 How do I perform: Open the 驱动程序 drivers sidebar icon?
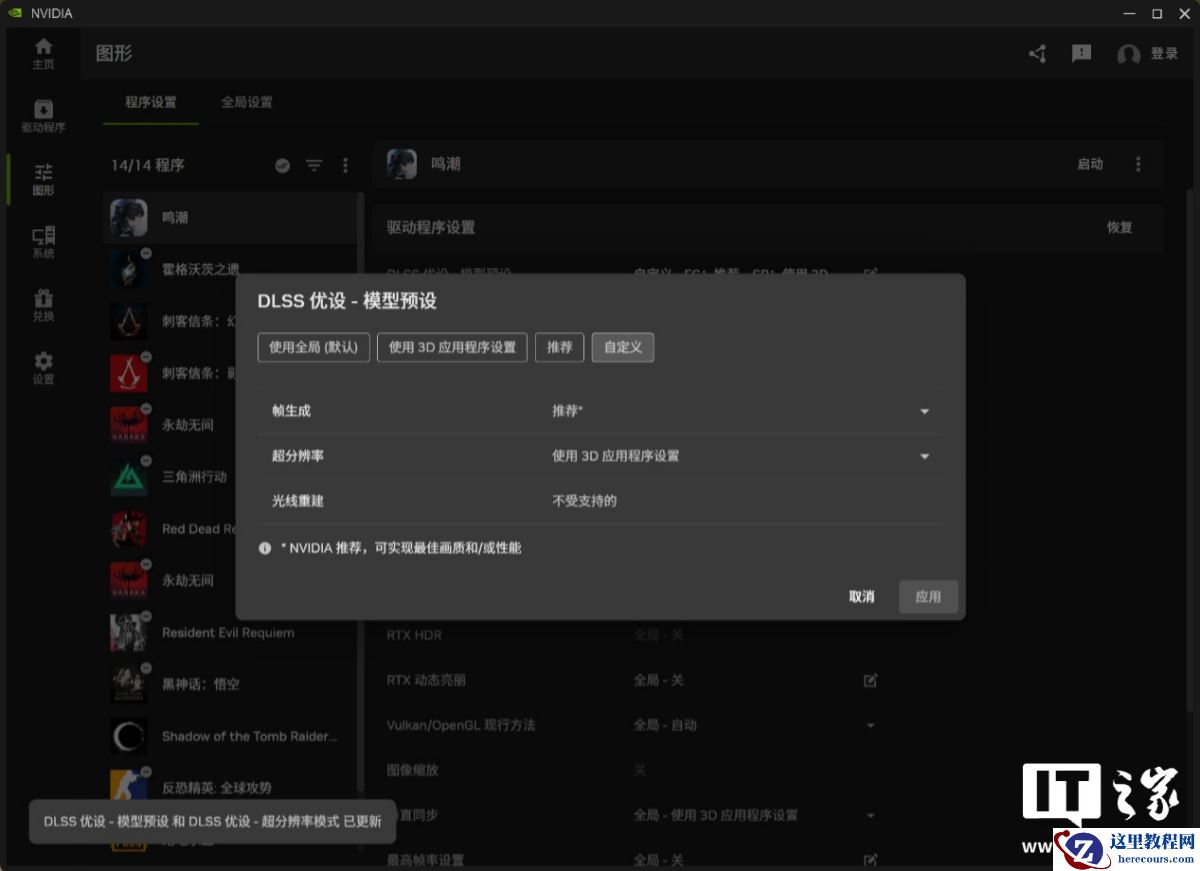(43, 116)
